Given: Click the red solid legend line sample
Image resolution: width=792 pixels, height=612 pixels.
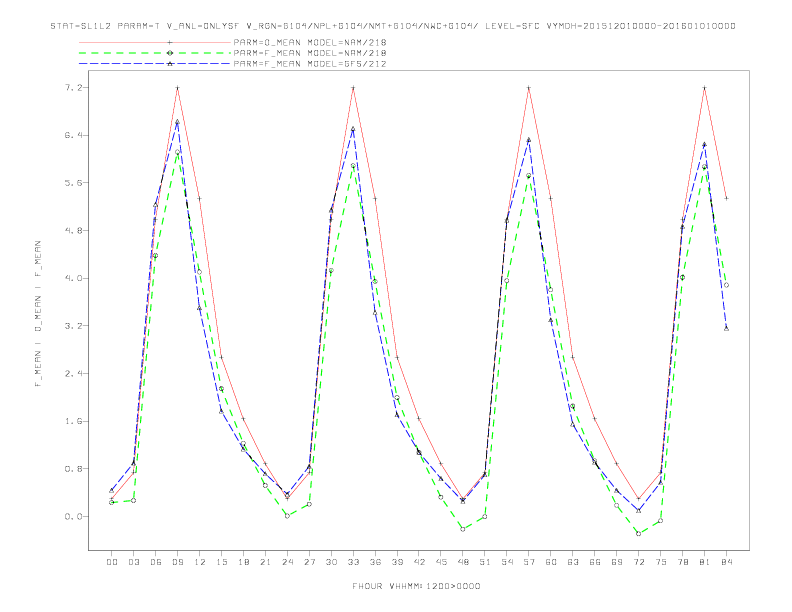Looking at the screenshot, I should (155, 42).
